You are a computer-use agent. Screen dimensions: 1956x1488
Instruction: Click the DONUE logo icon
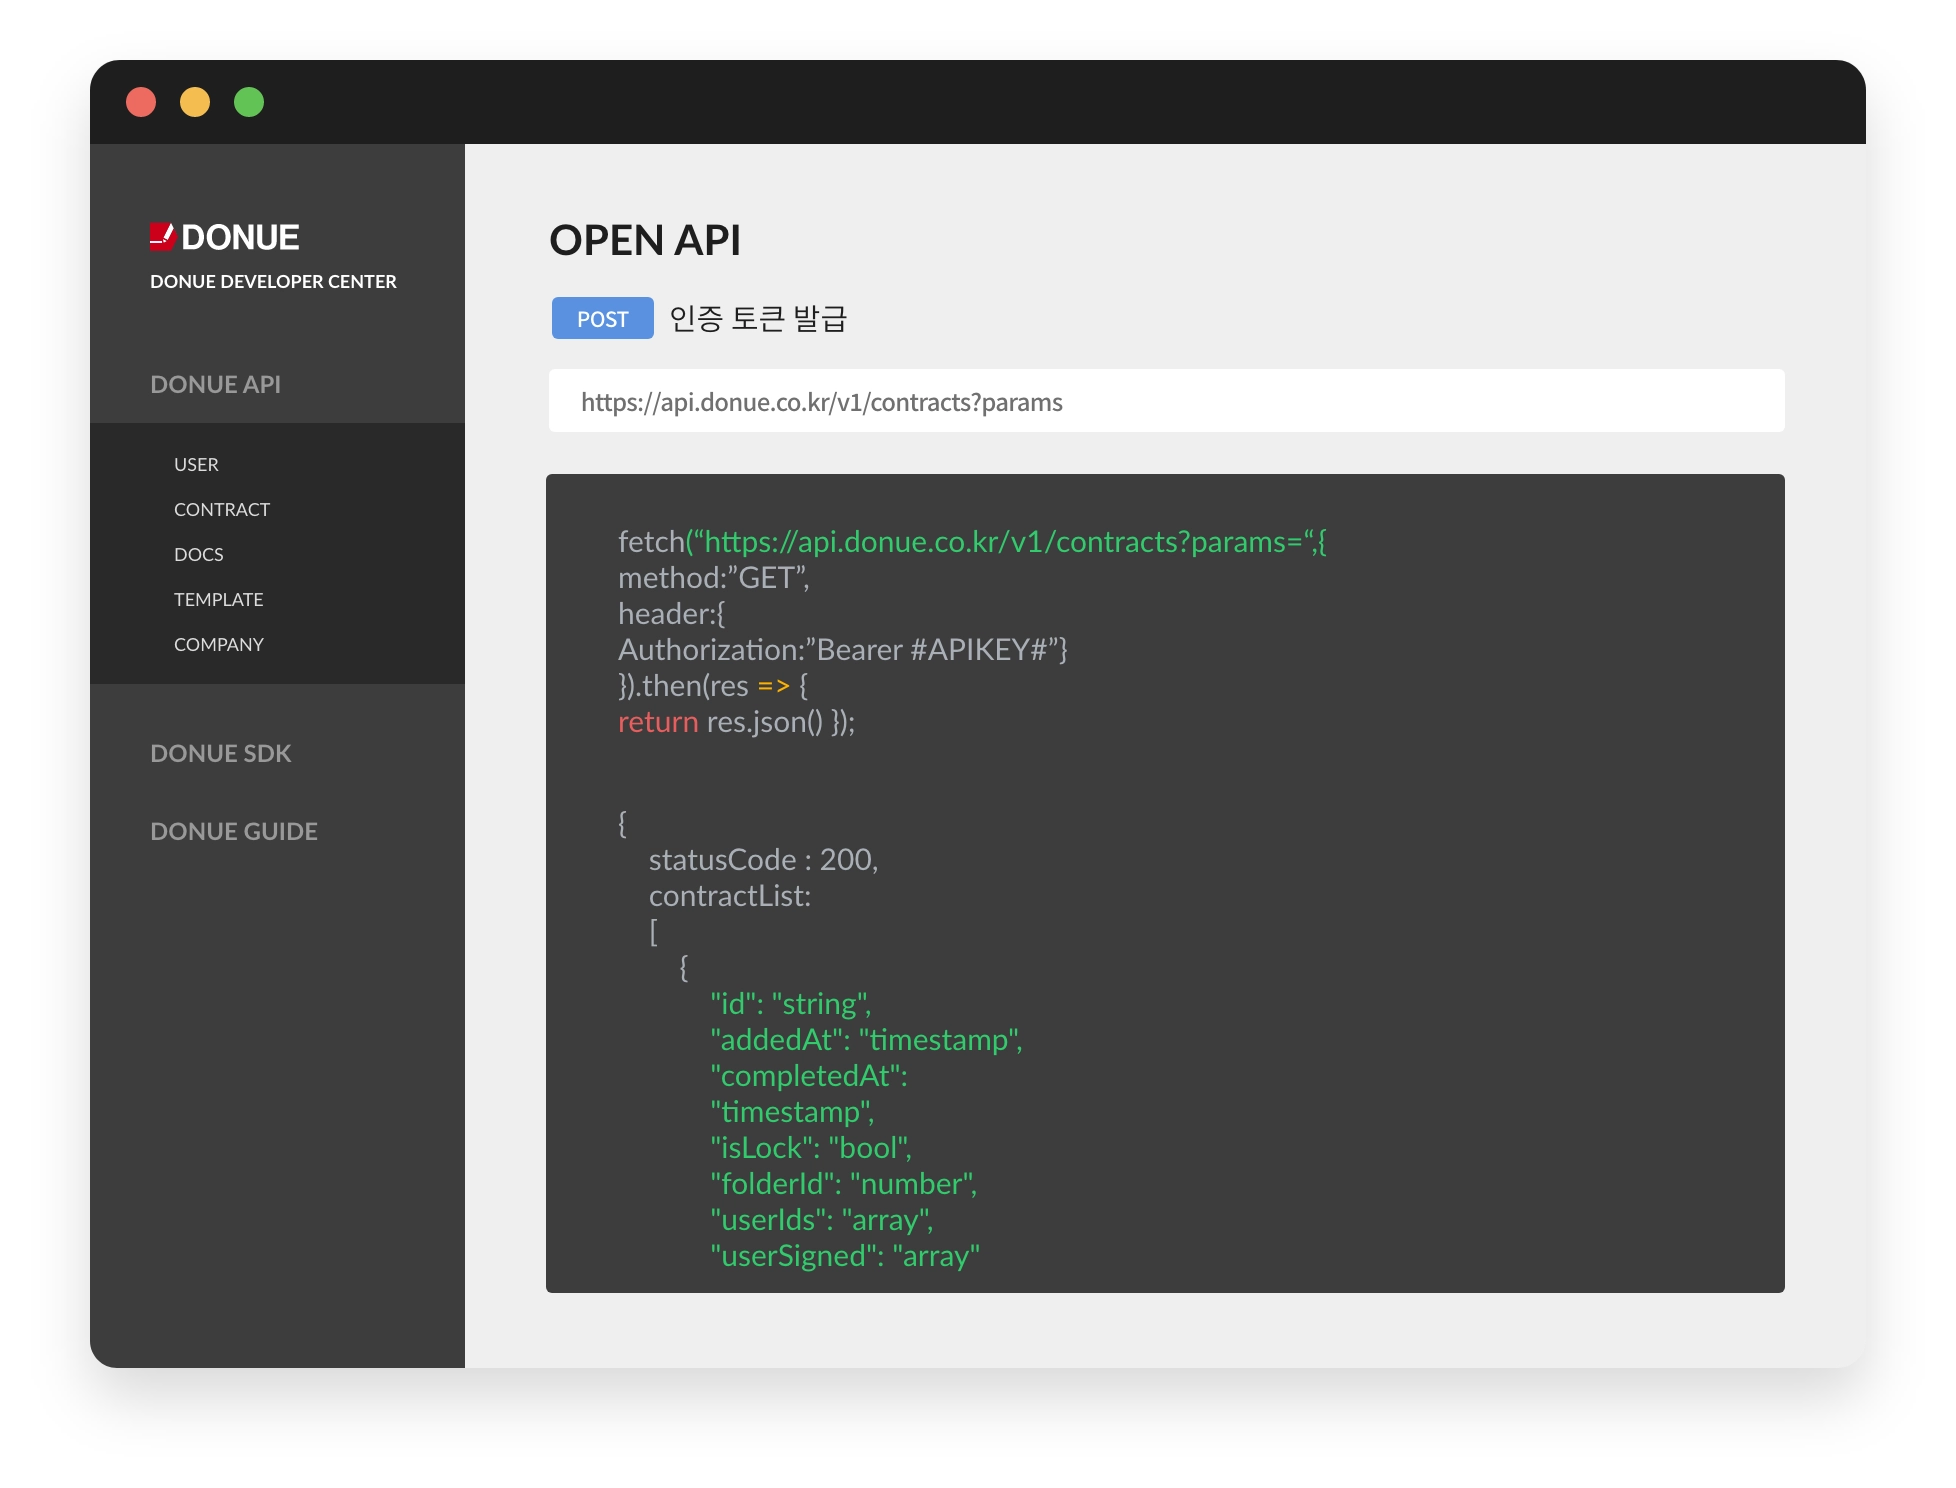(162, 237)
